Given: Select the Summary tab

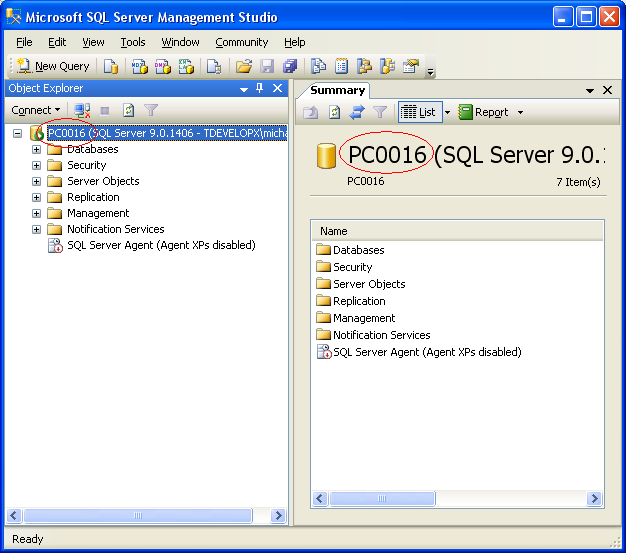Looking at the screenshot, I should pos(337,90).
